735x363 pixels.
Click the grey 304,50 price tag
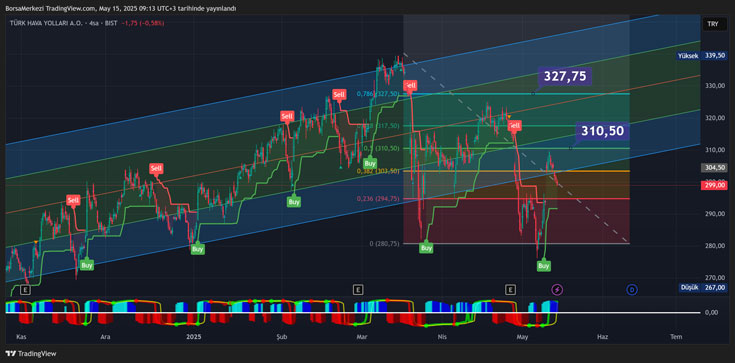(714, 167)
